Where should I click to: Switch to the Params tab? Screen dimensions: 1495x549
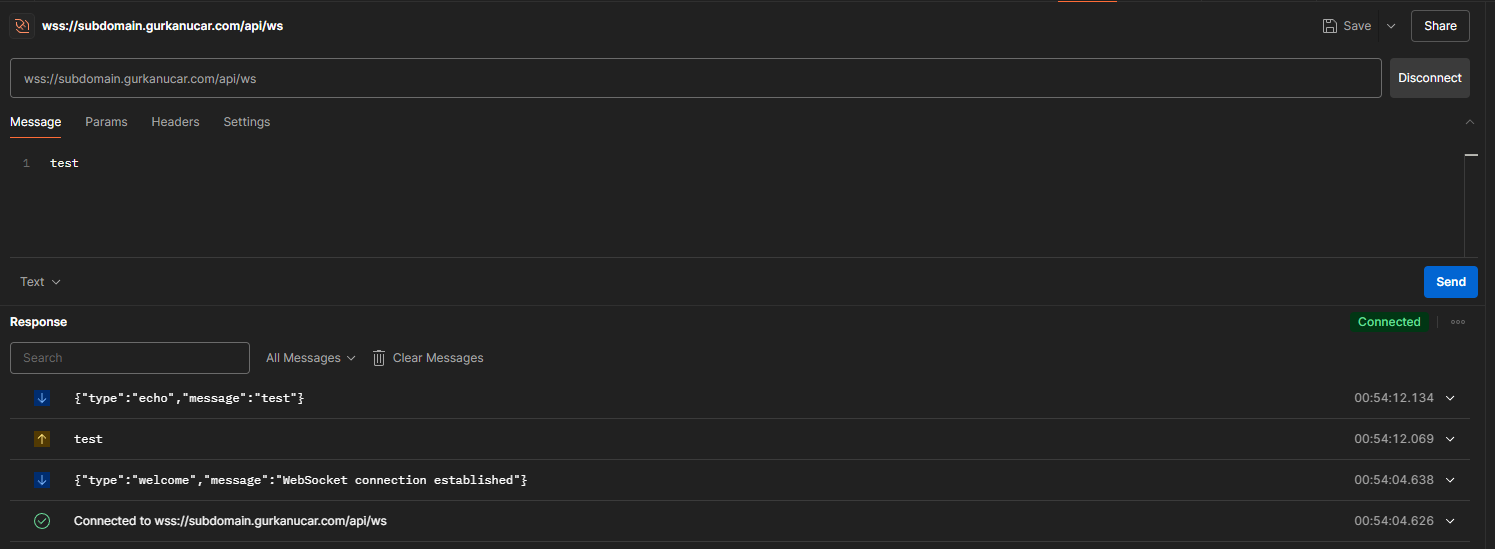106,122
